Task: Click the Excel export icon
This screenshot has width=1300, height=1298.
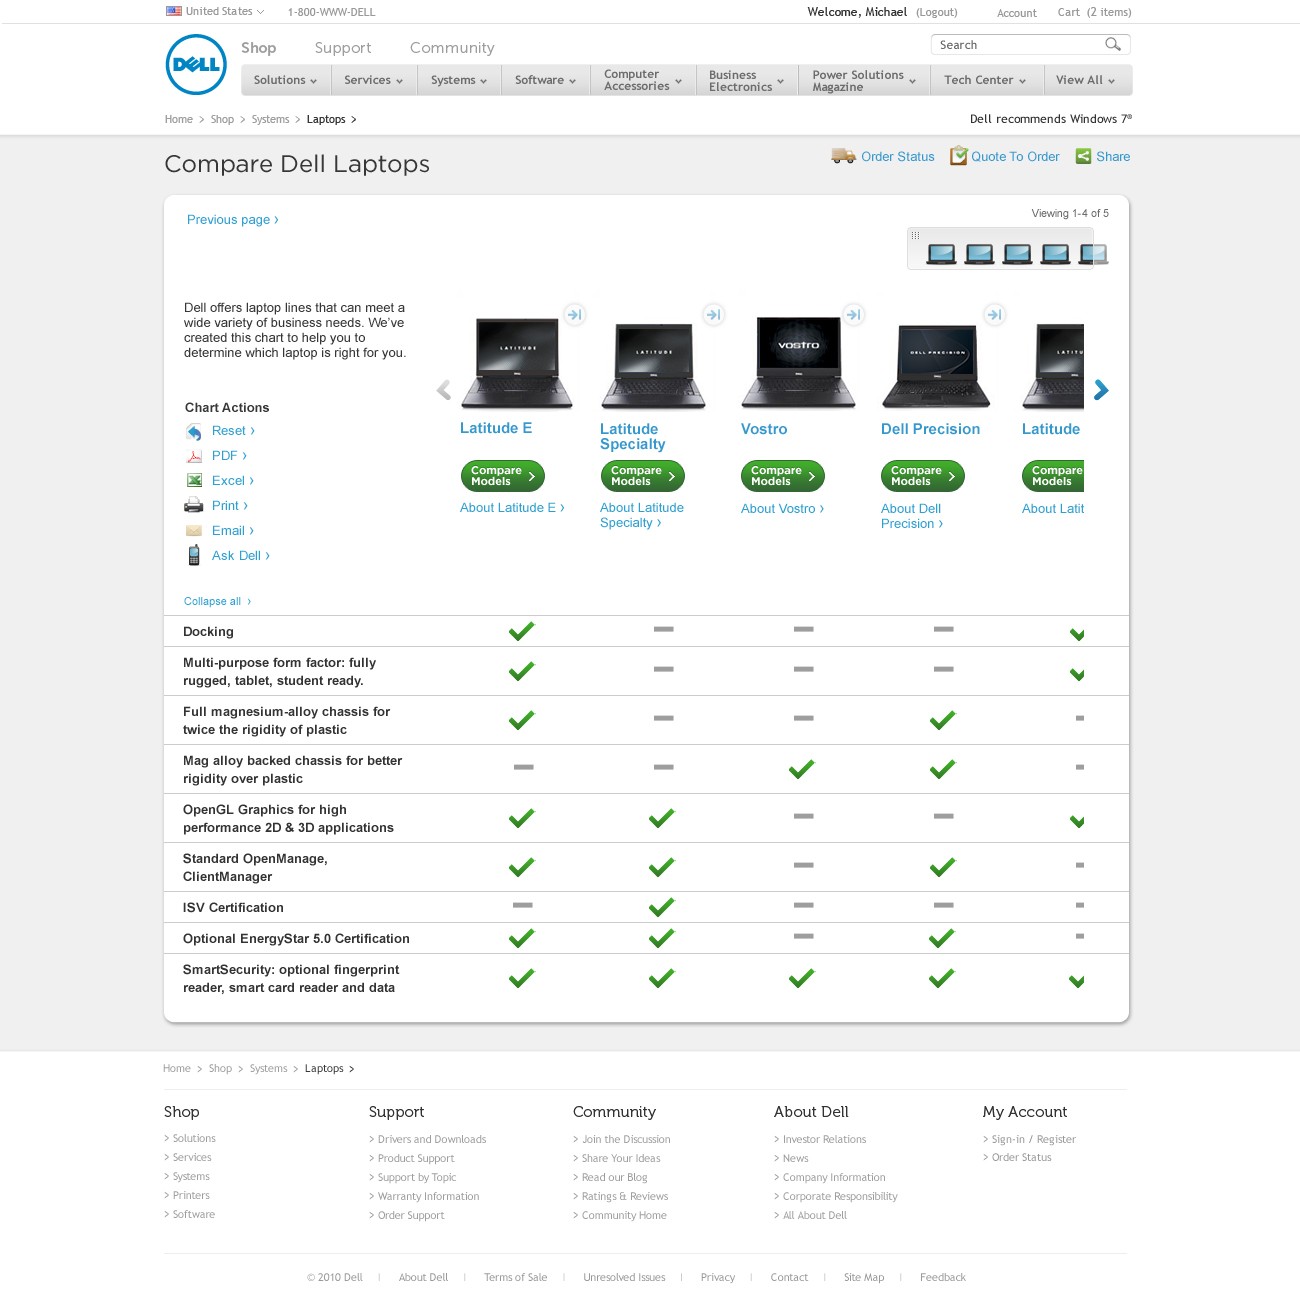Action: click(x=194, y=481)
